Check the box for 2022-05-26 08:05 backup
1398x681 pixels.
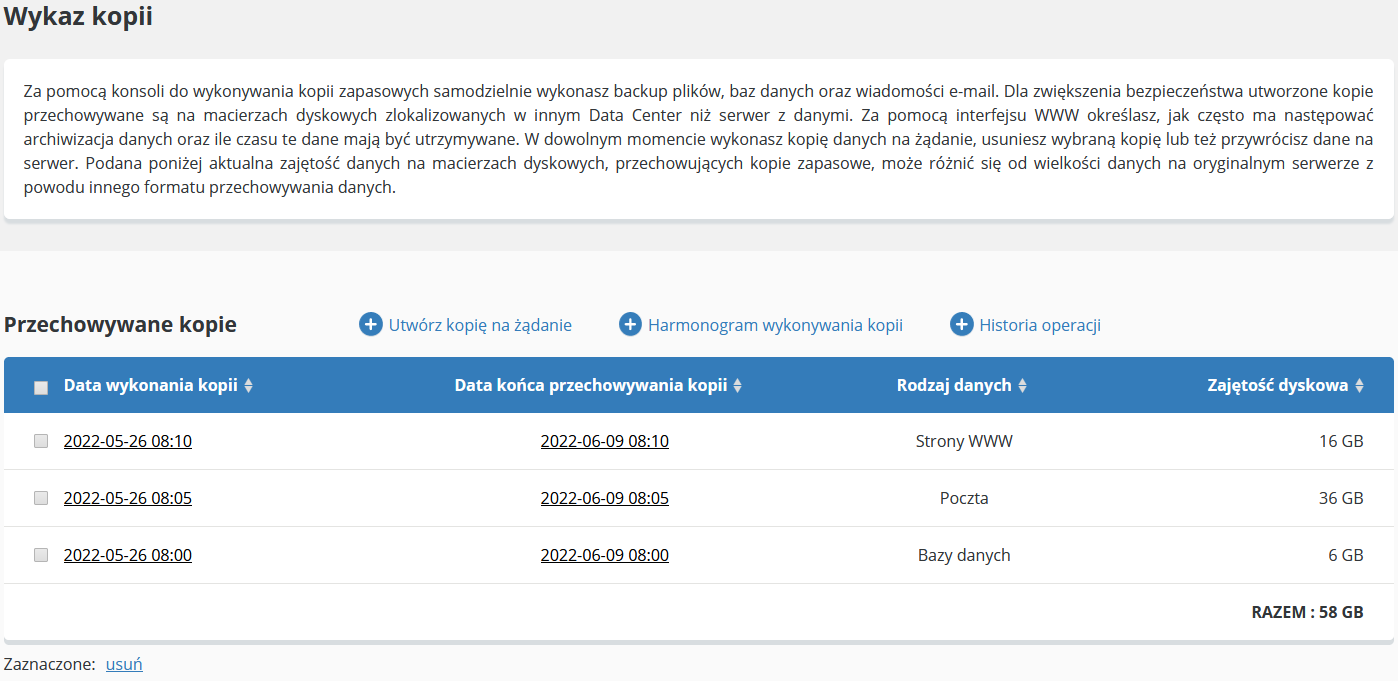coord(41,498)
